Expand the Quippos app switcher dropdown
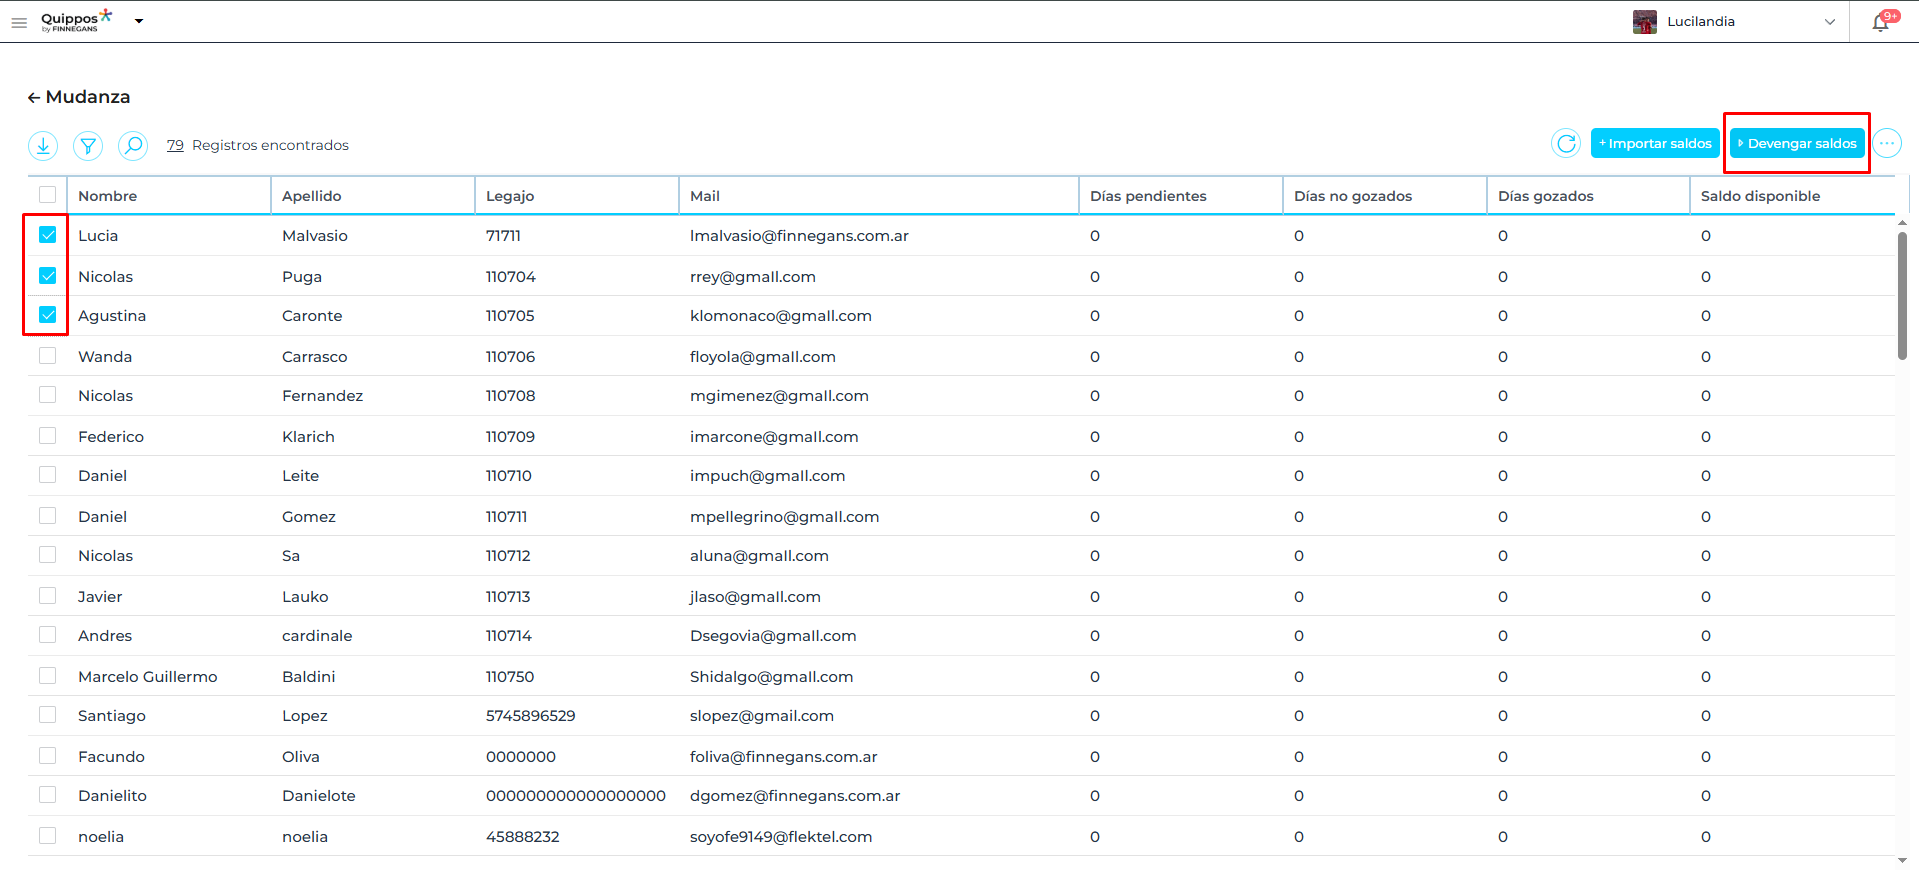This screenshot has width=1919, height=889. [139, 21]
